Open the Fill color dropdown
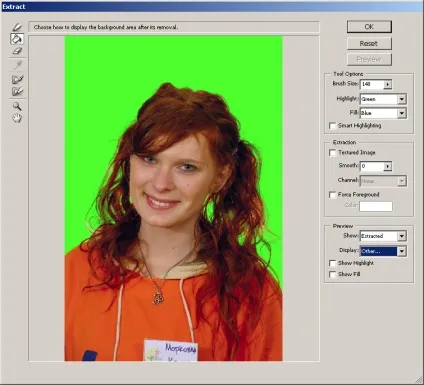 click(x=402, y=113)
